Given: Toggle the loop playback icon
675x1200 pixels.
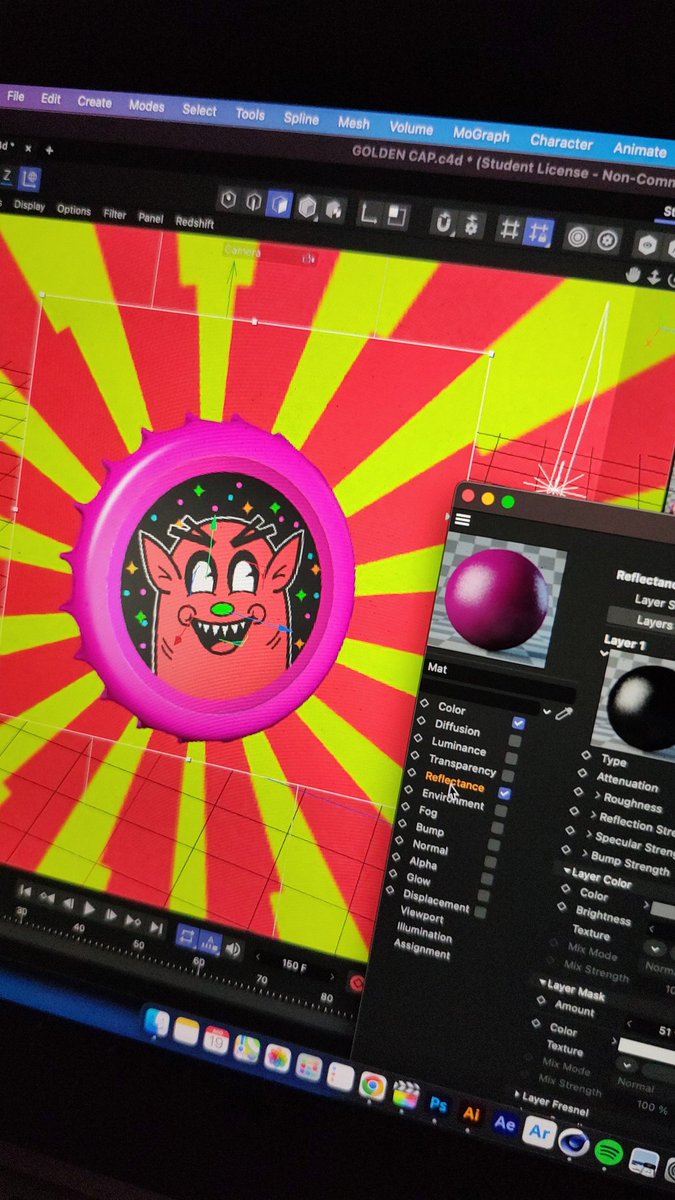Looking at the screenshot, I should (x=186, y=937).
